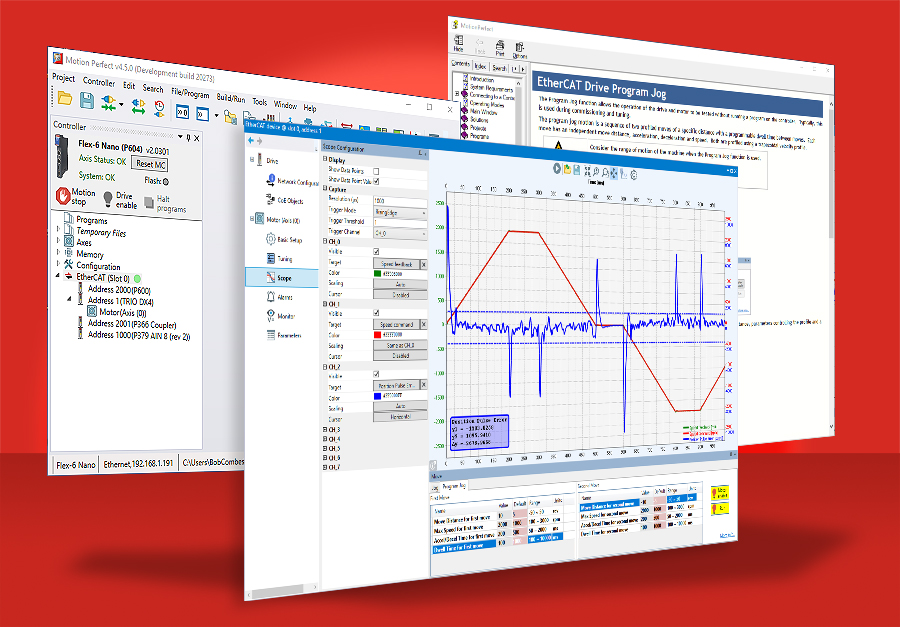
Task: Click the CH_0 Target Speed feedback button
Action: [396, 264]
